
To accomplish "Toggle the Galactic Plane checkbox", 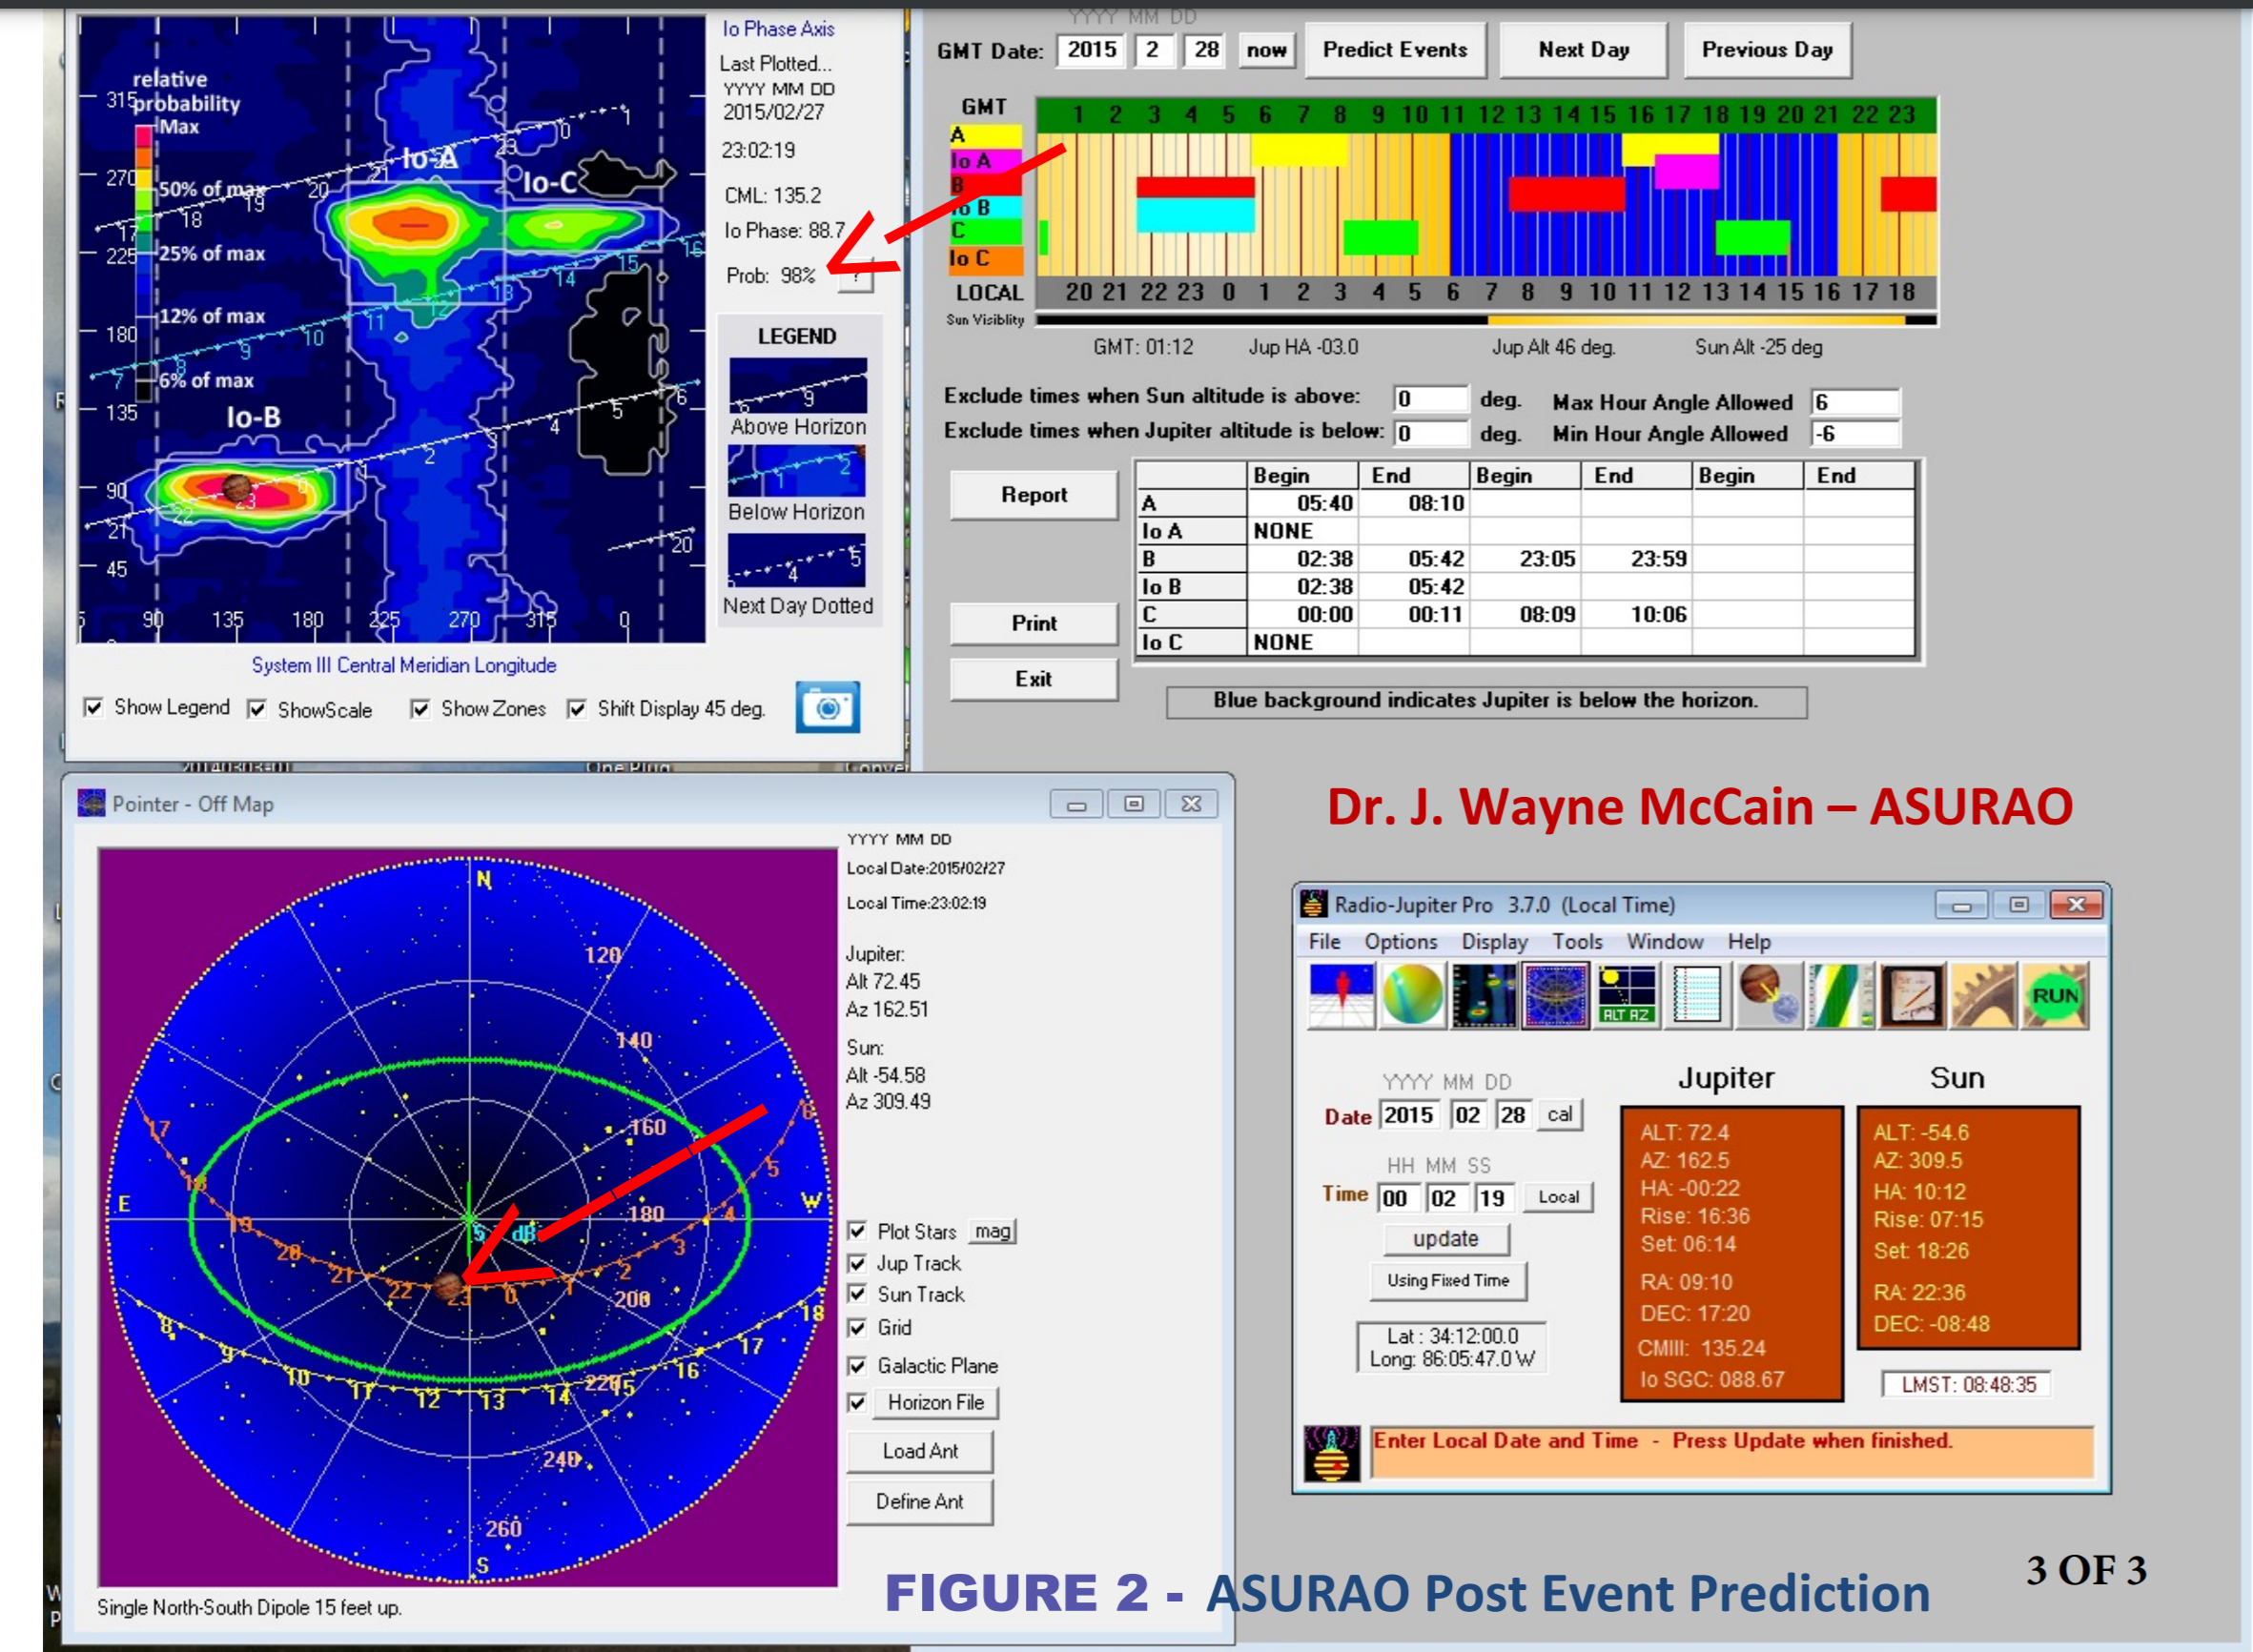I will click(x=857, y=1366).
